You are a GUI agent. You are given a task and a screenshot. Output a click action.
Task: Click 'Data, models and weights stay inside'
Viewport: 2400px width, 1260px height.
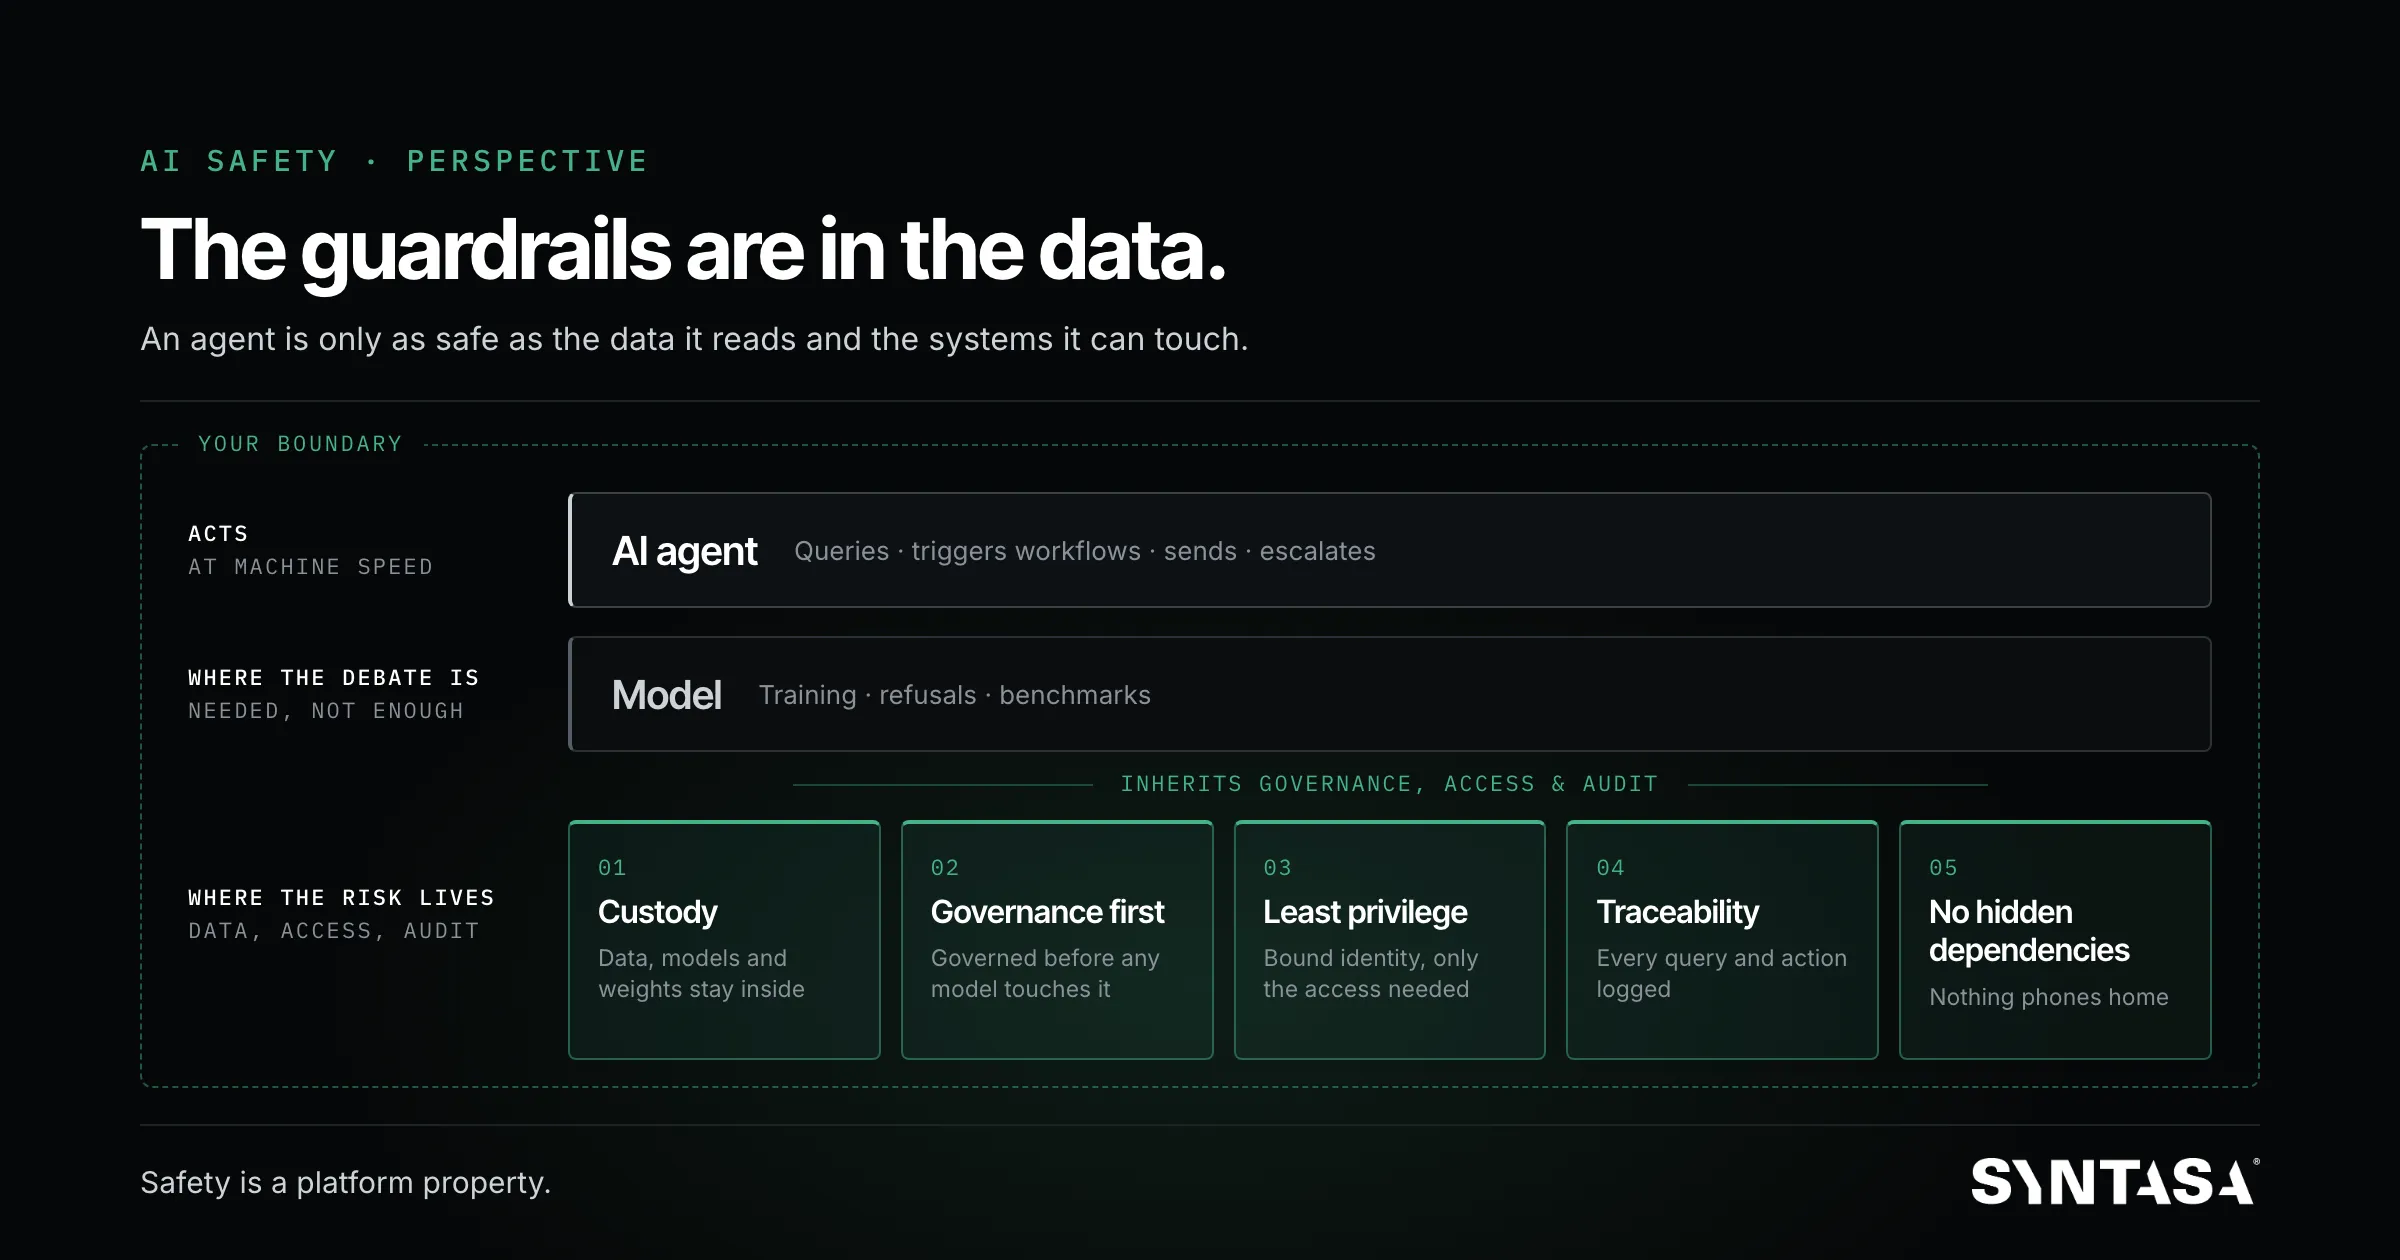[701, 973]
